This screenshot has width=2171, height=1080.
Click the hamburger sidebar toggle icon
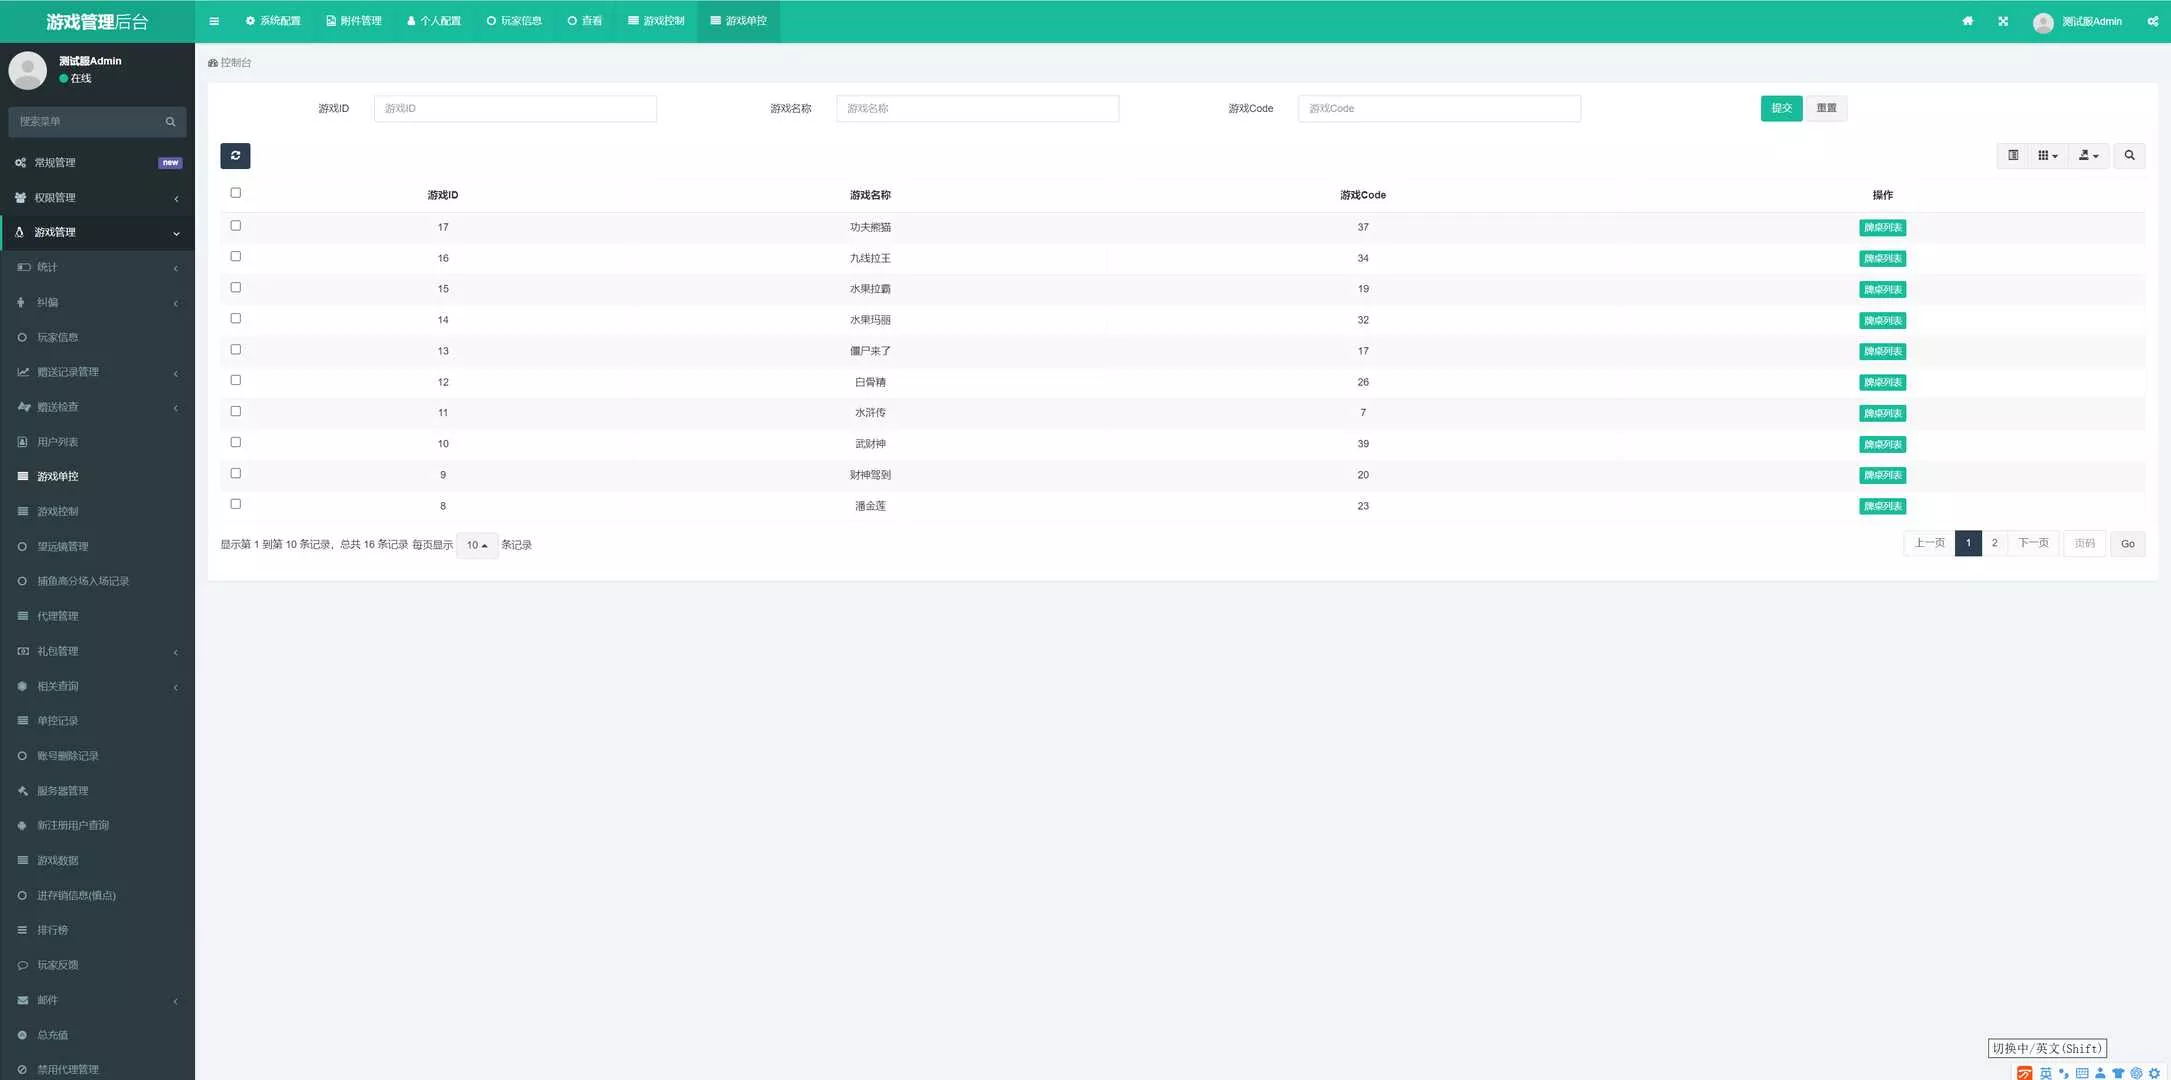[x=214, y=21]
